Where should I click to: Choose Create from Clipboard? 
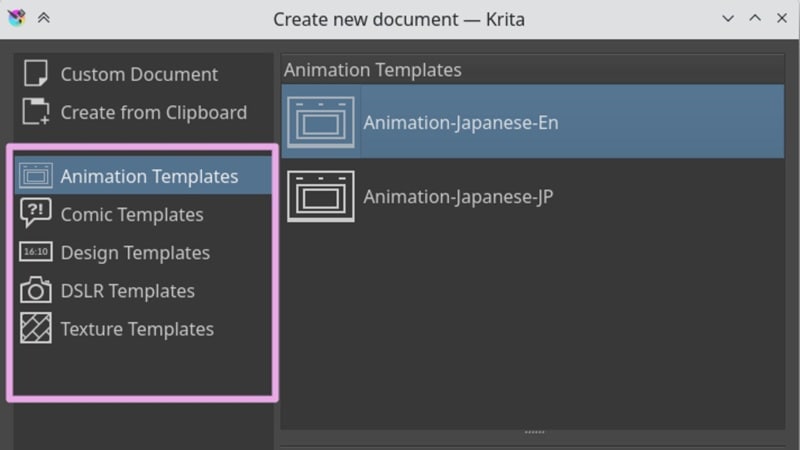[x=143, y=112]
